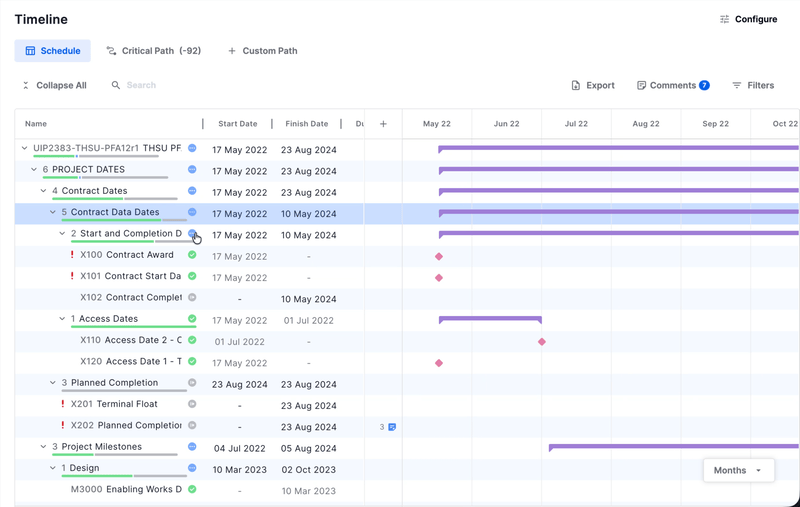Click the plus add column icon

[383, 124]
